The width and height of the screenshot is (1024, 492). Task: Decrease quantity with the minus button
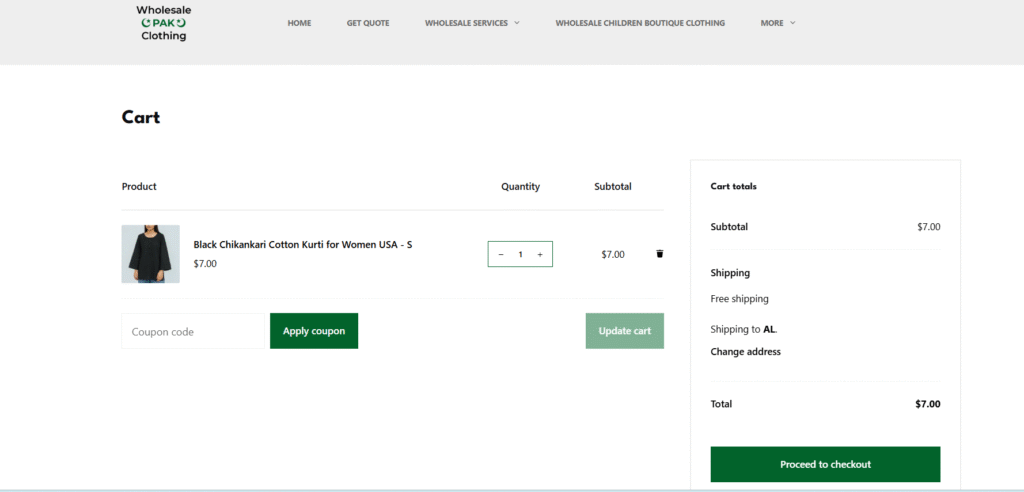tap(501, 254)
